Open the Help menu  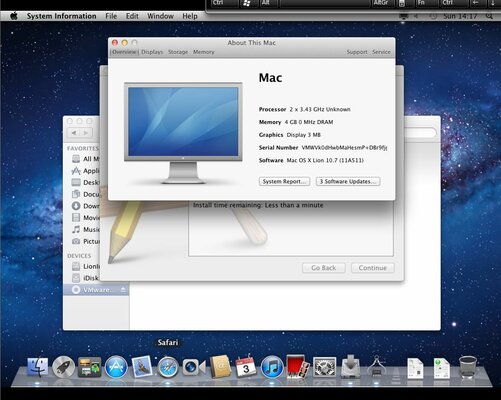tap(190, 16)
